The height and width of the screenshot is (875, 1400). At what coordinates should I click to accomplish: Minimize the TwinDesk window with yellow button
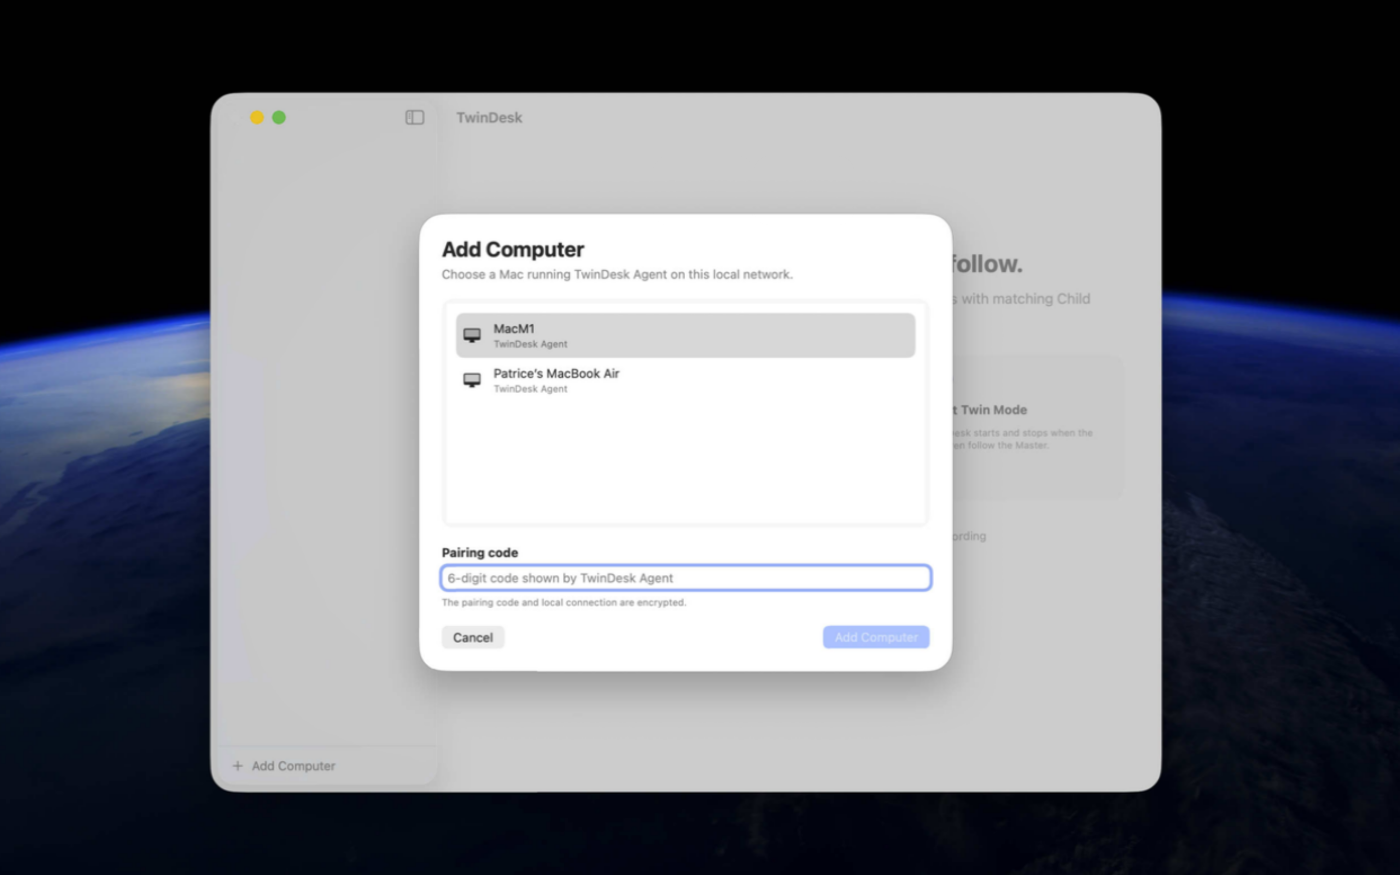tap(257, 117)
